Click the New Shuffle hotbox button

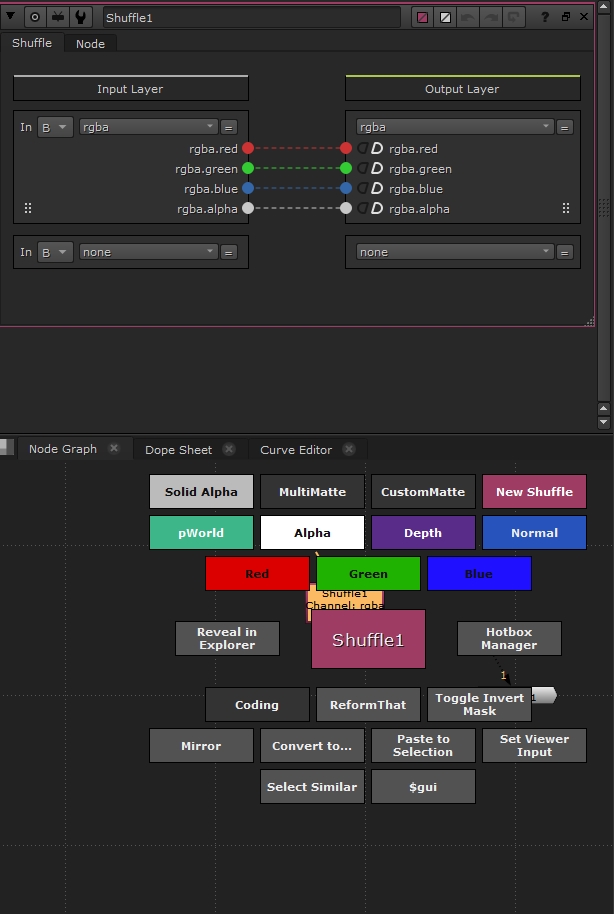click(534, 492)
